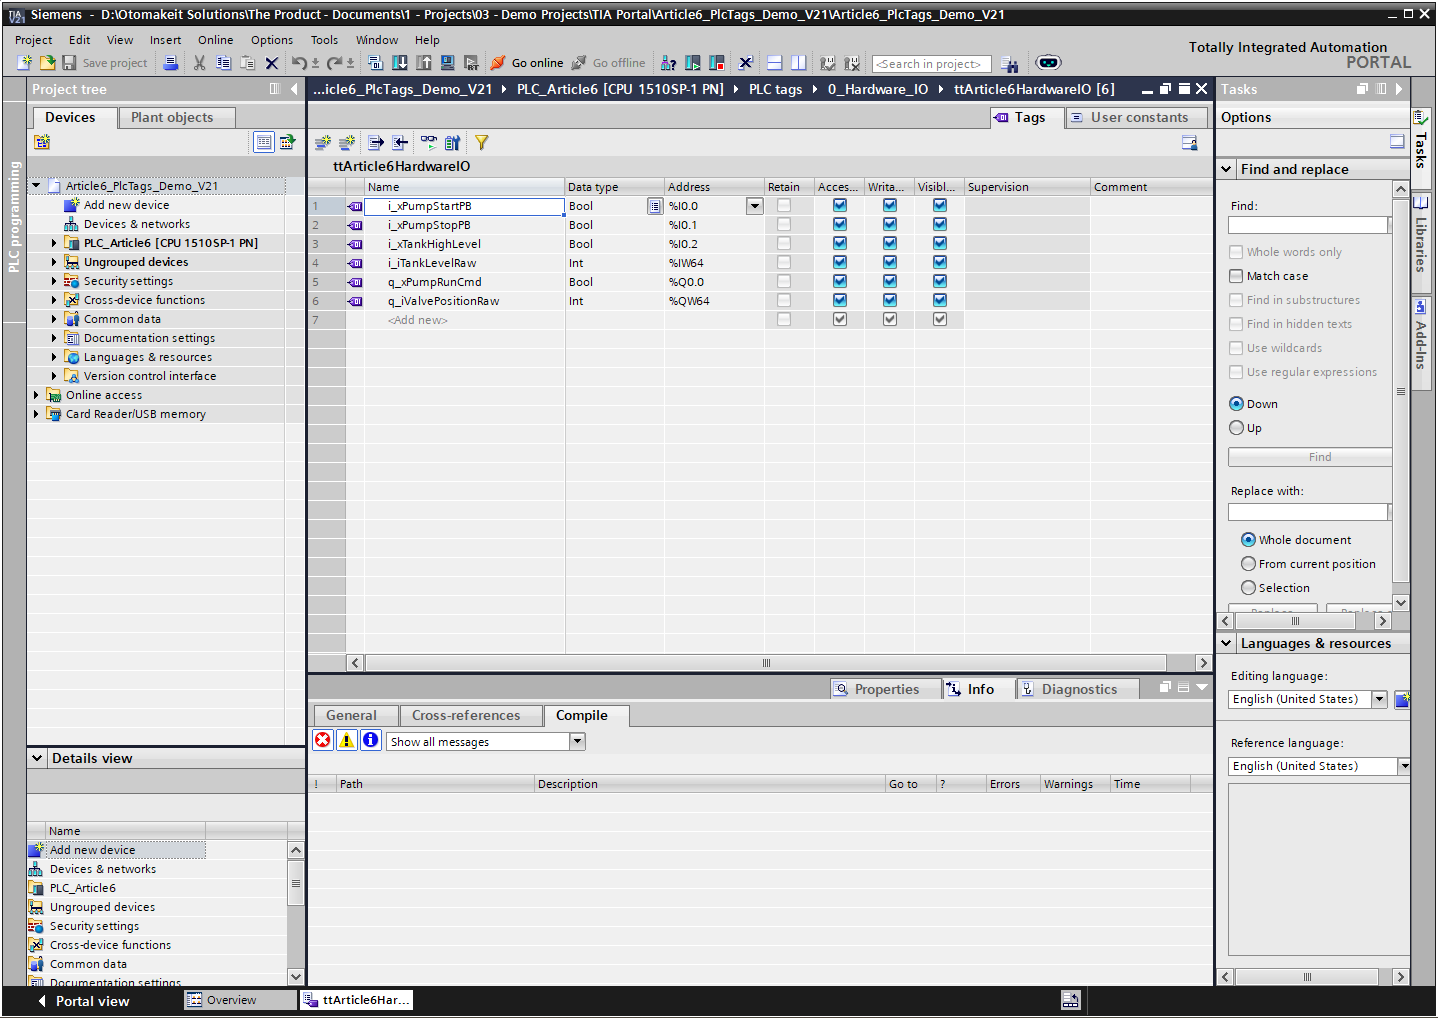Click the Open project icon
The height and width of the screenshot is (1018, 1438).
pyautogui.click(x=47, y=63)
